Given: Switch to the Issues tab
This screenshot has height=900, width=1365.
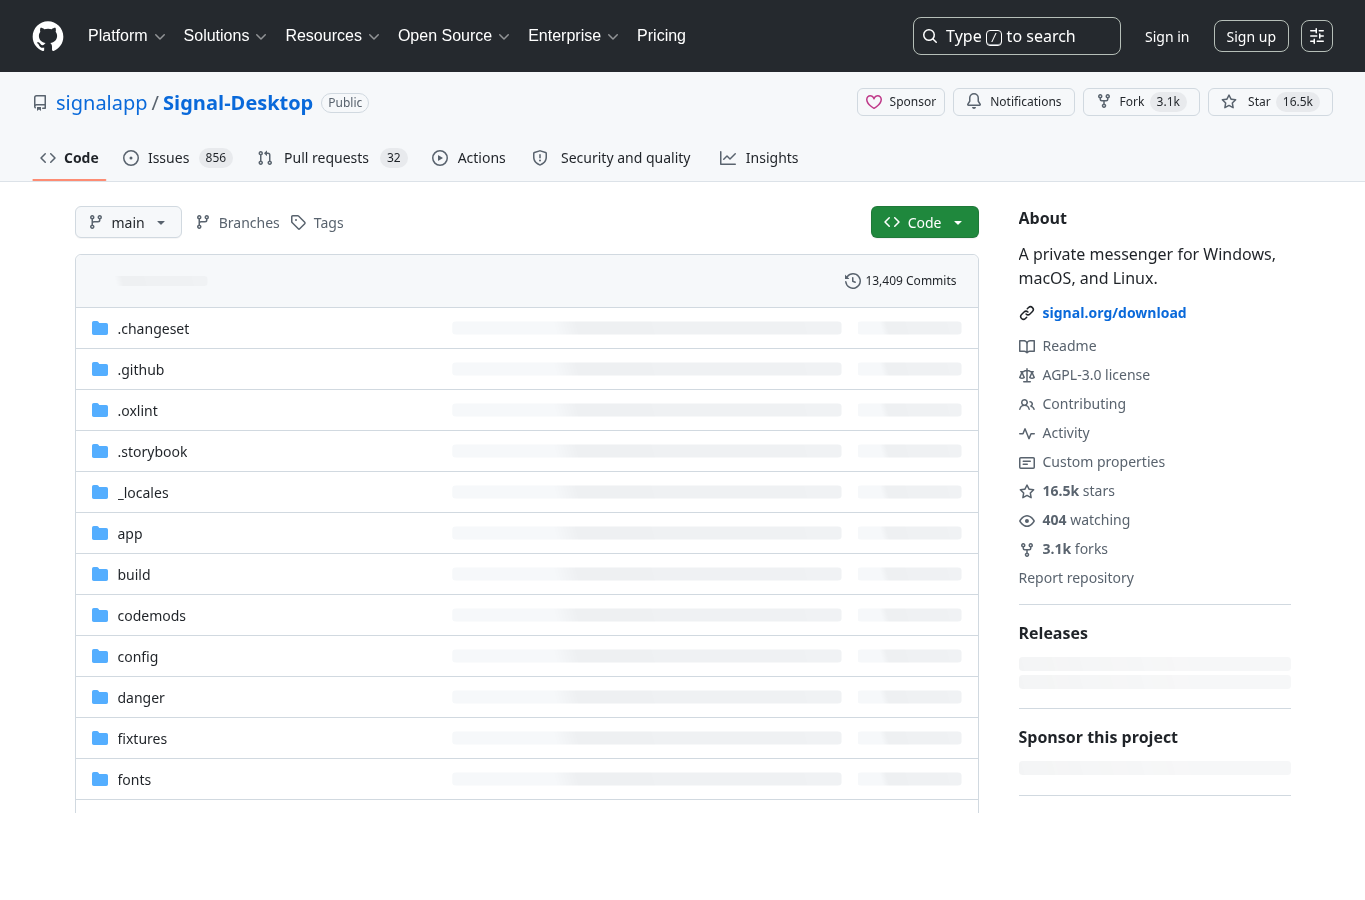Looking at the screenshot, I should [x=177, y=158].
